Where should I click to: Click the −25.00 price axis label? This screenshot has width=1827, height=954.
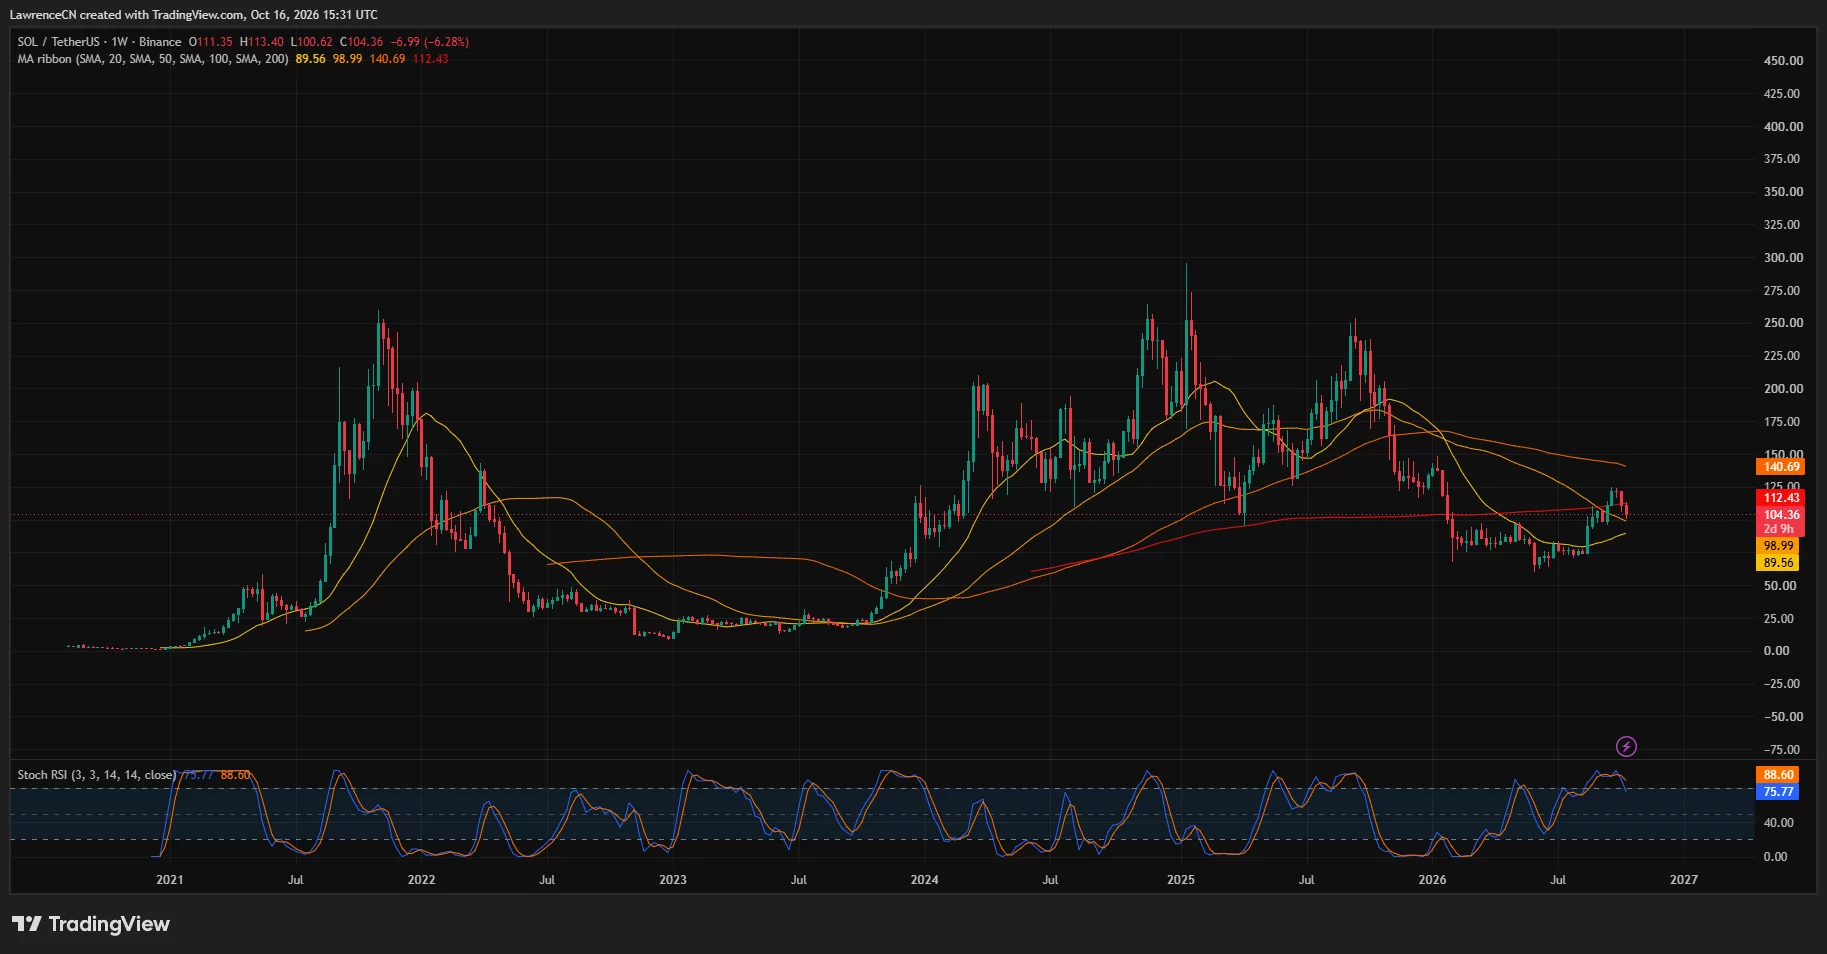click(x=1780, y=684)
